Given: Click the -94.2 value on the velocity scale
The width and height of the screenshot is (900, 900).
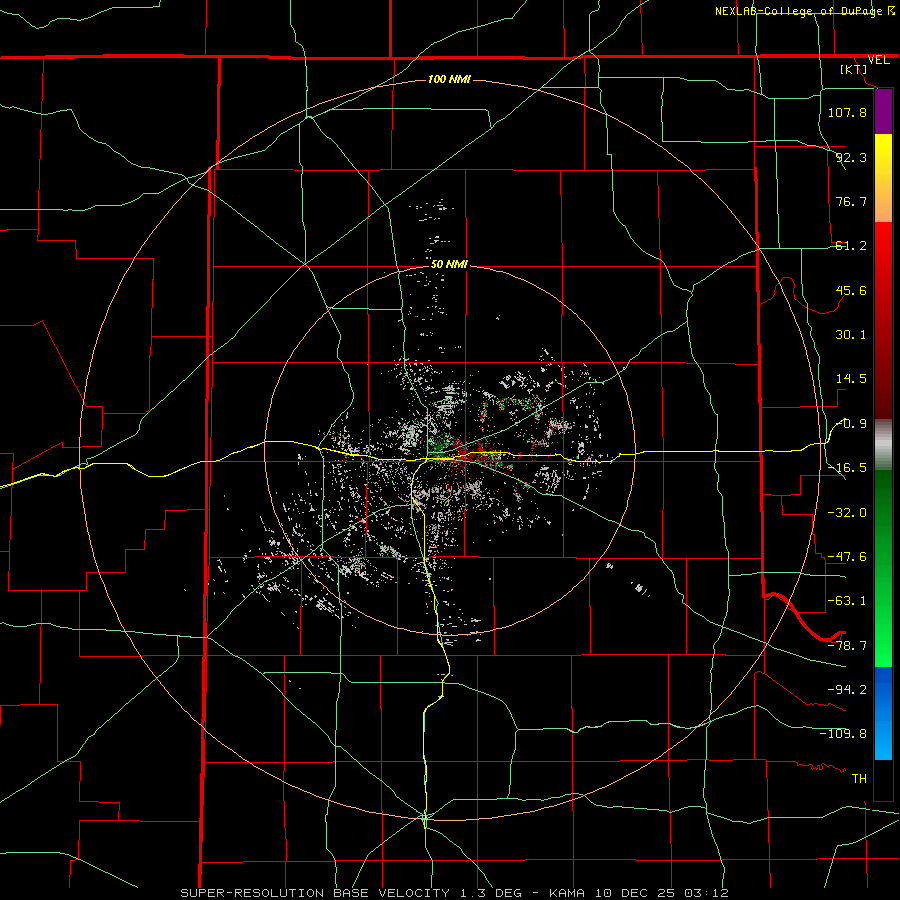Looking at the screenshot, I should 847,690.
